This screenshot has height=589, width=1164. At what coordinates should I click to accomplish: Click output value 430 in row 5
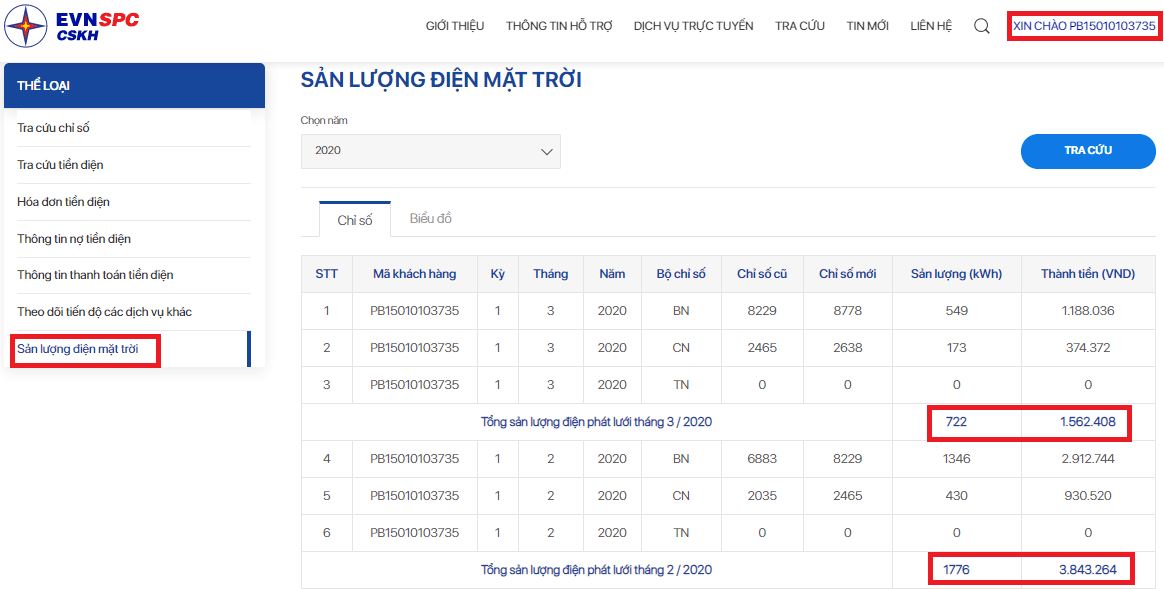pyautogui.click(x=956, y=495)
